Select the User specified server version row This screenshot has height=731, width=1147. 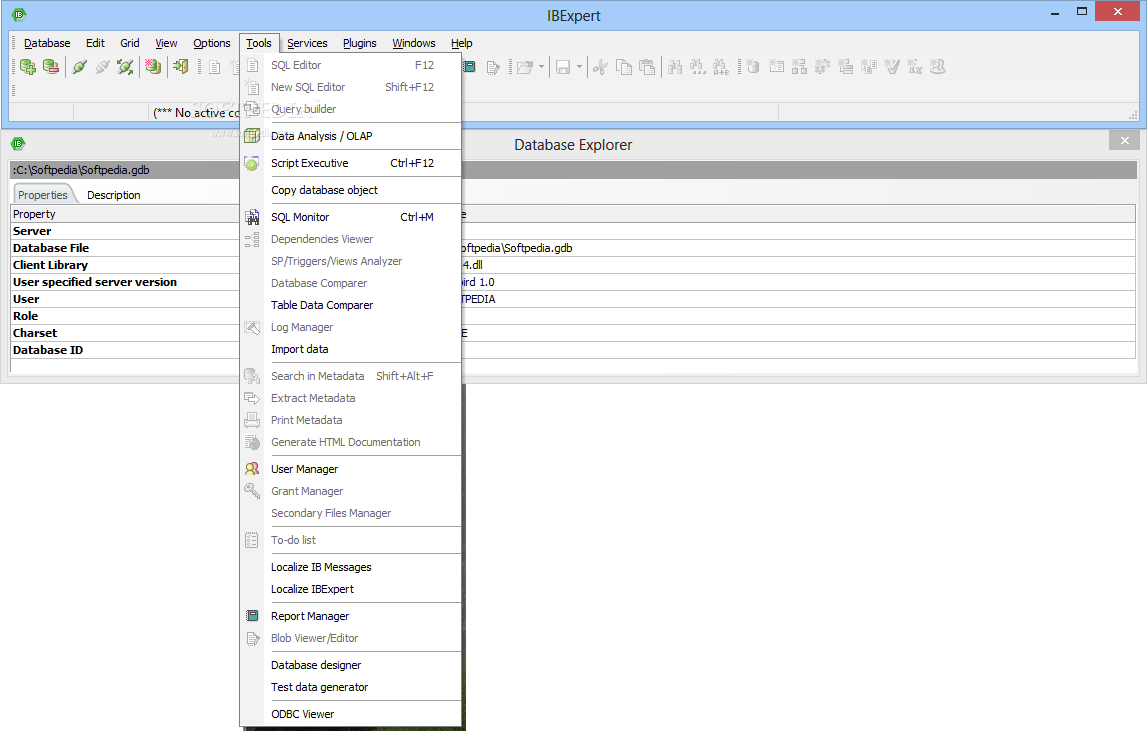pos(573,282)
